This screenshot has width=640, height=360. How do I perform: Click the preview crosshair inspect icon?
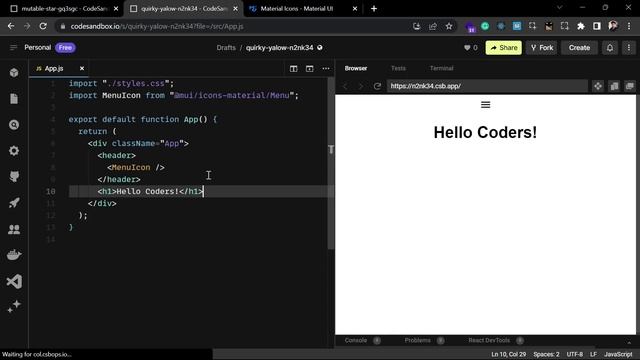coord(598,86)
